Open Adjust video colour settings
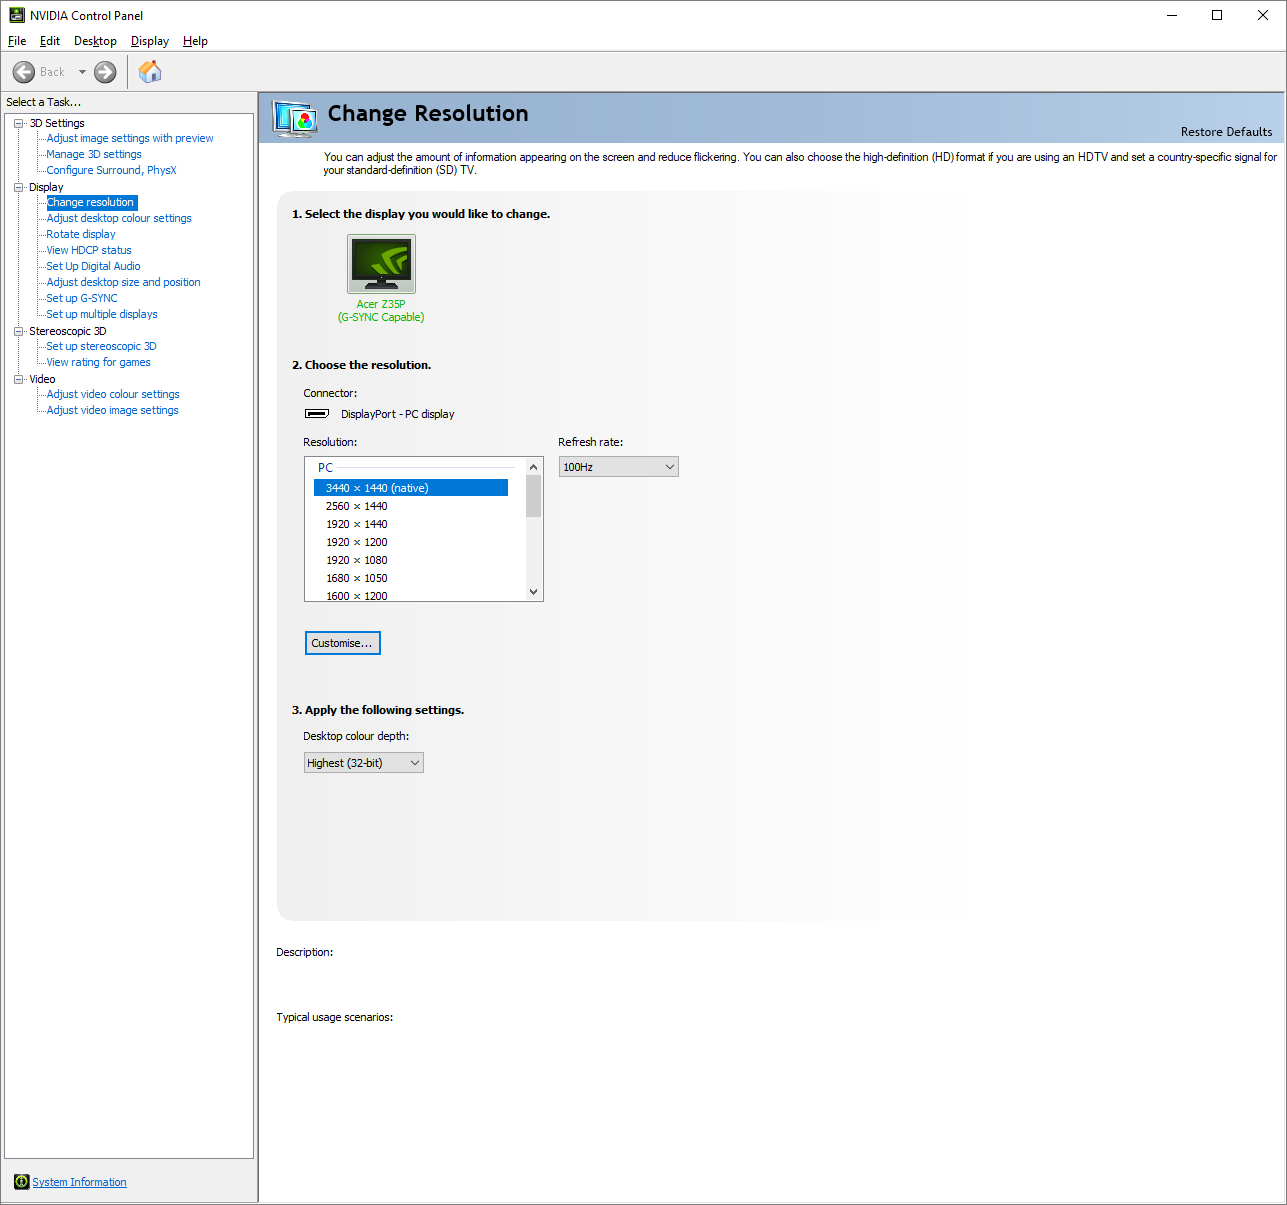This screenshot has height=1205, width=1287. pos(113,394)
